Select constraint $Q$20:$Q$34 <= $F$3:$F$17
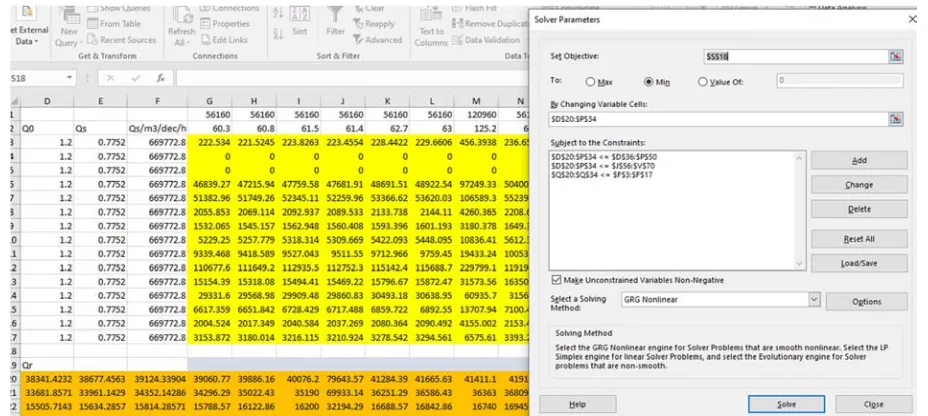Screen dimensions: 928x416 [602, 174]
